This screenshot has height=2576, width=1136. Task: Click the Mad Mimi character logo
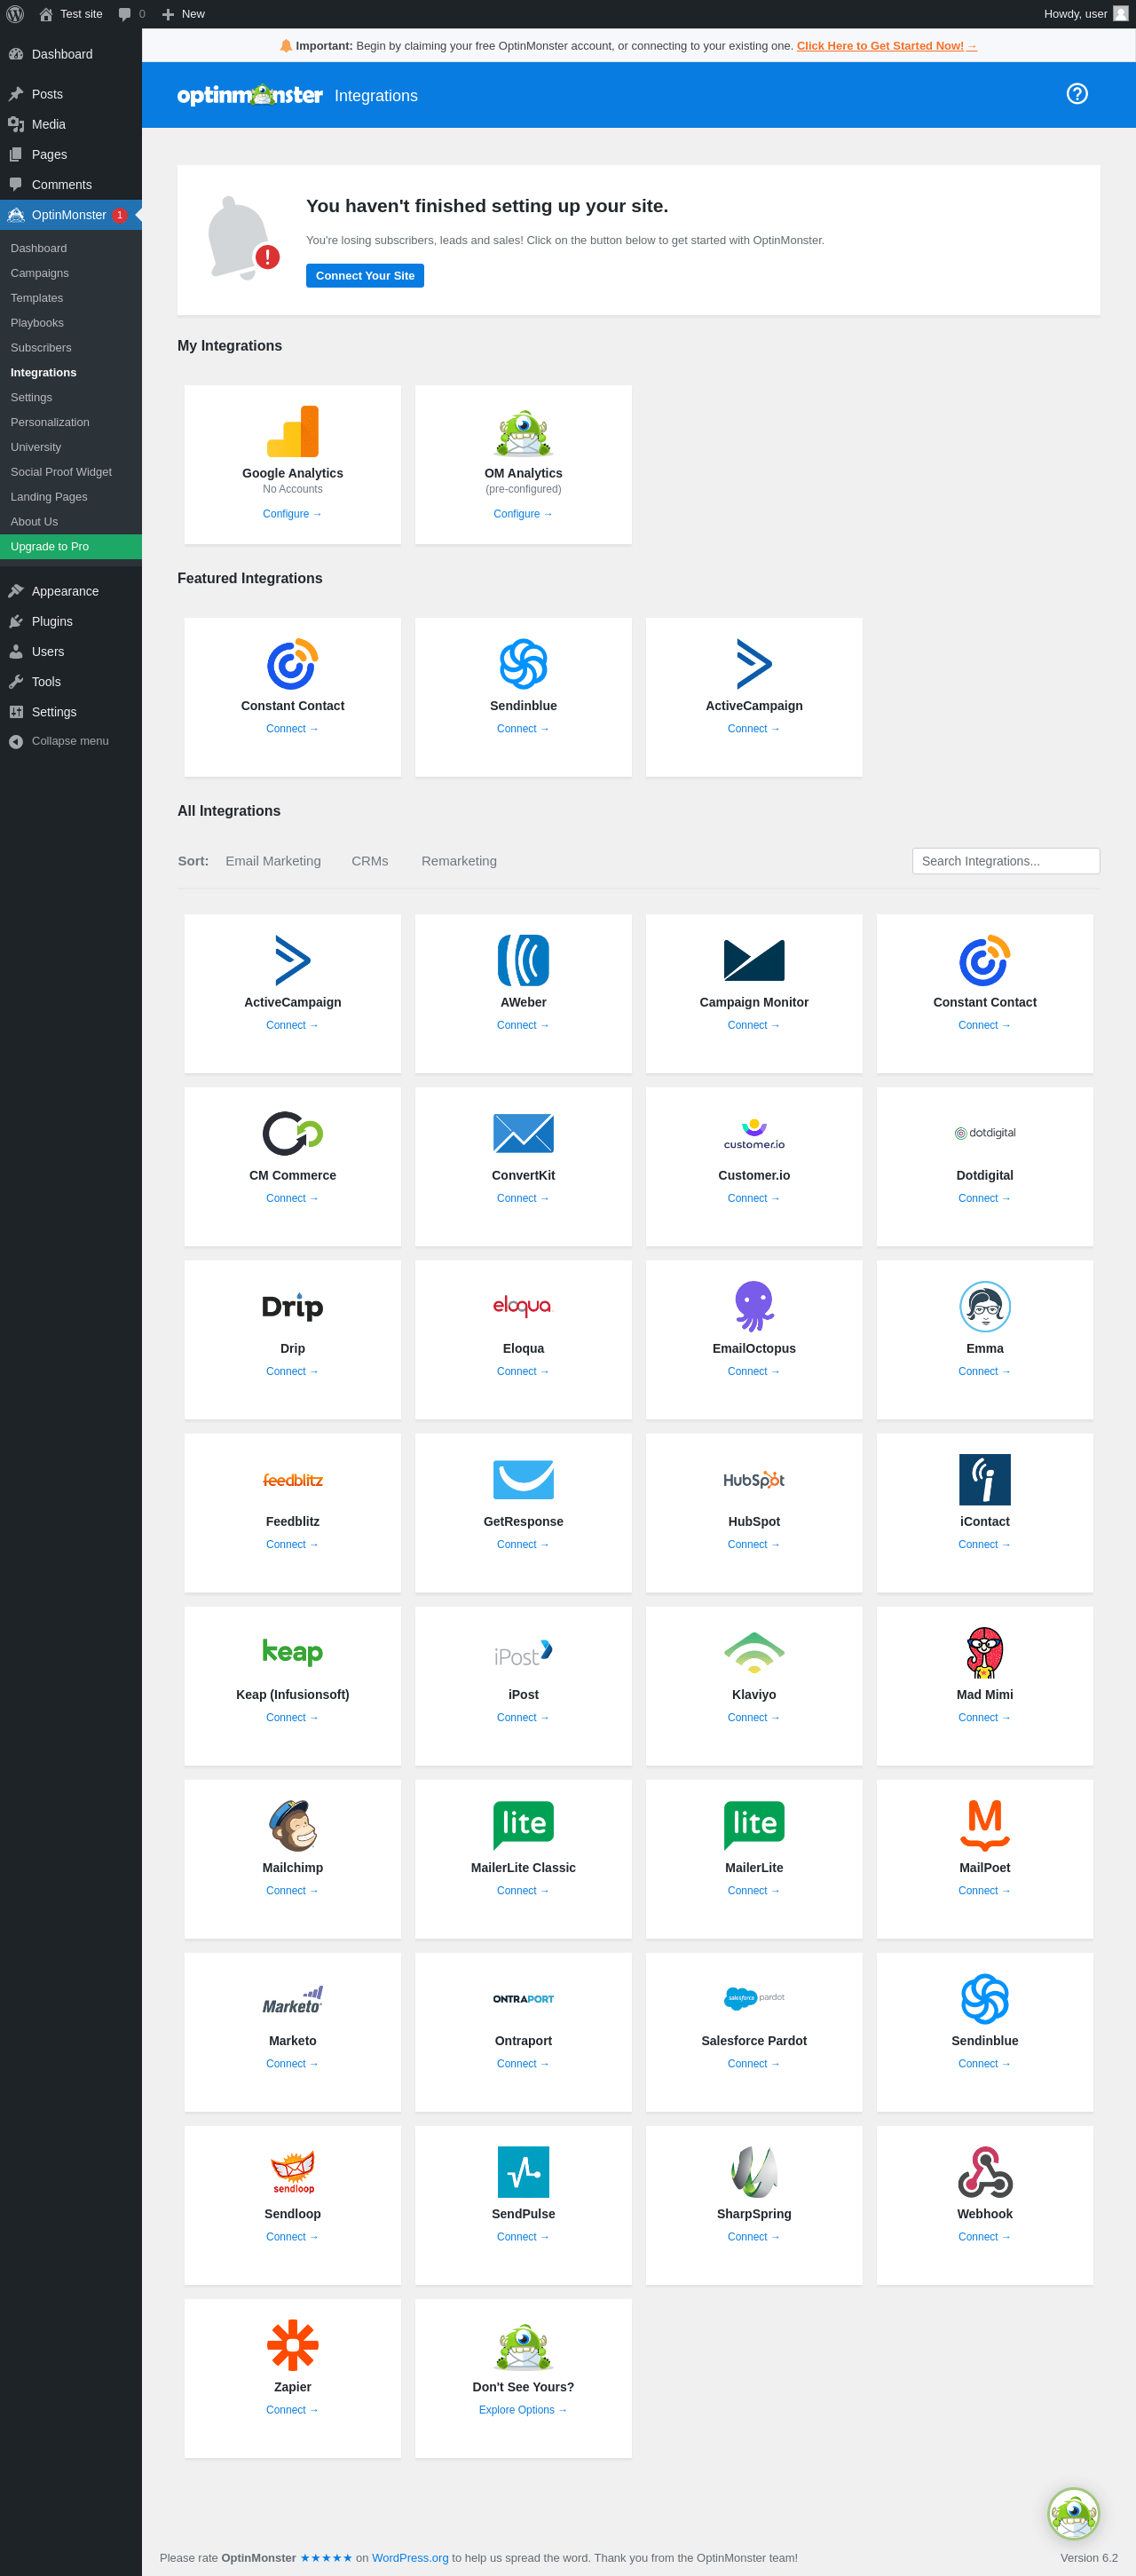pos(984,1652)
